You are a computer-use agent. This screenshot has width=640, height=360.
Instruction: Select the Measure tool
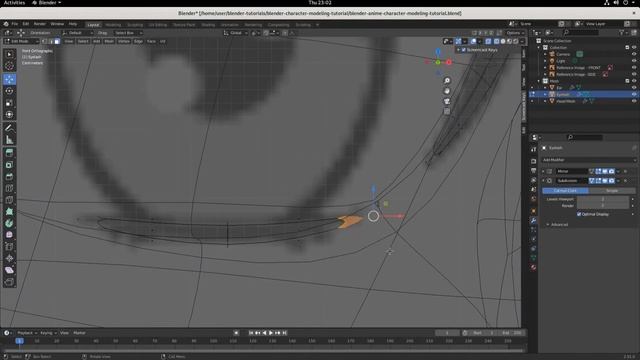pos(9,140)
